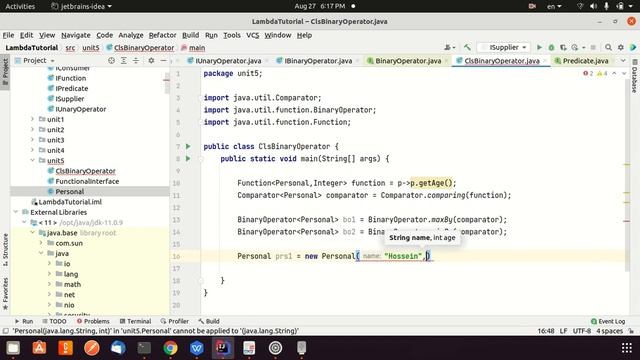Click UTF-8 encoding in status bar
640x360 pixels.
582,331
